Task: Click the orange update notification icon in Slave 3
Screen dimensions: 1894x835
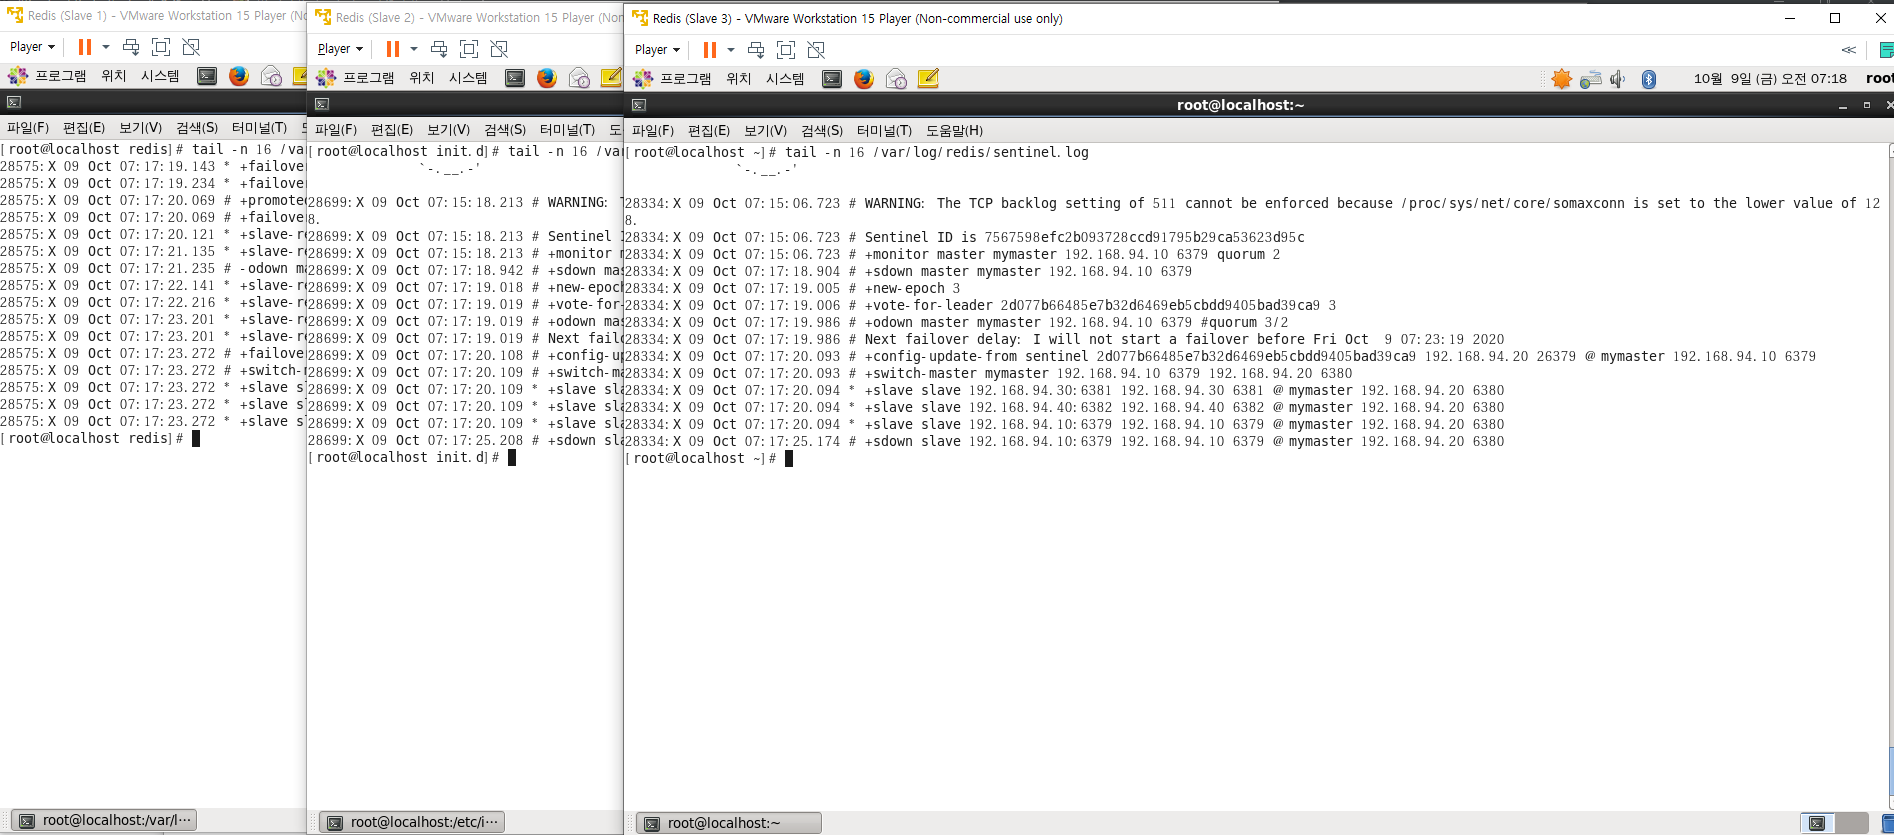Action: [1562, 79]
